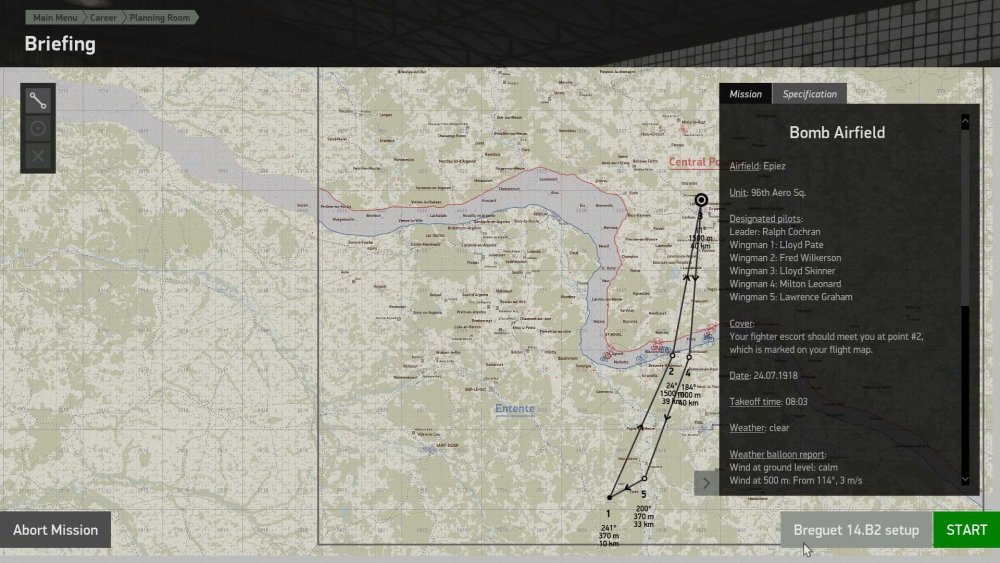Open the Mission tab
The height and width of the screenshot is (563, 1000).
746,94
